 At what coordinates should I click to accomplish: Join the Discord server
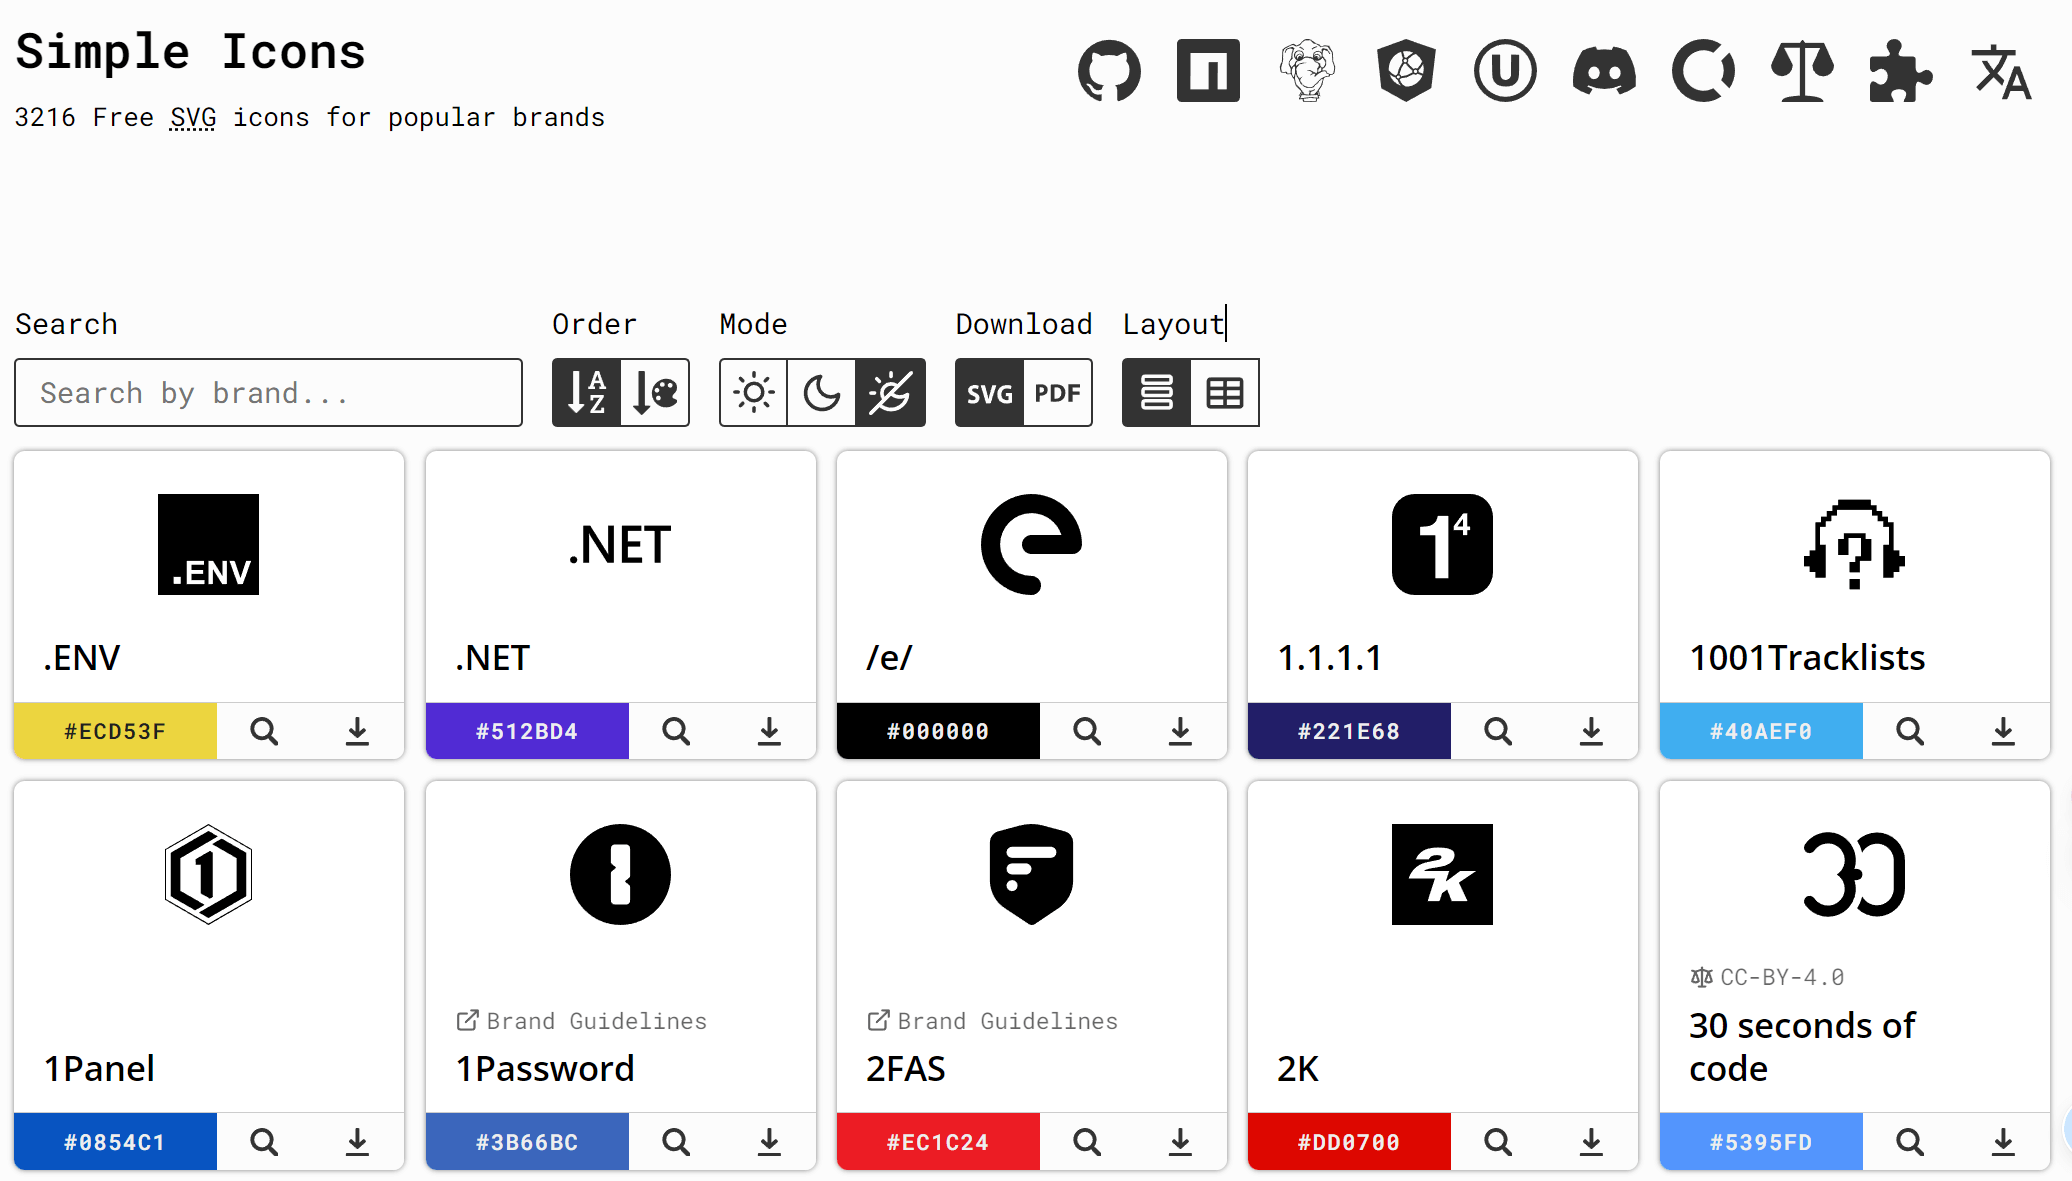click(x=1604, y=70)
